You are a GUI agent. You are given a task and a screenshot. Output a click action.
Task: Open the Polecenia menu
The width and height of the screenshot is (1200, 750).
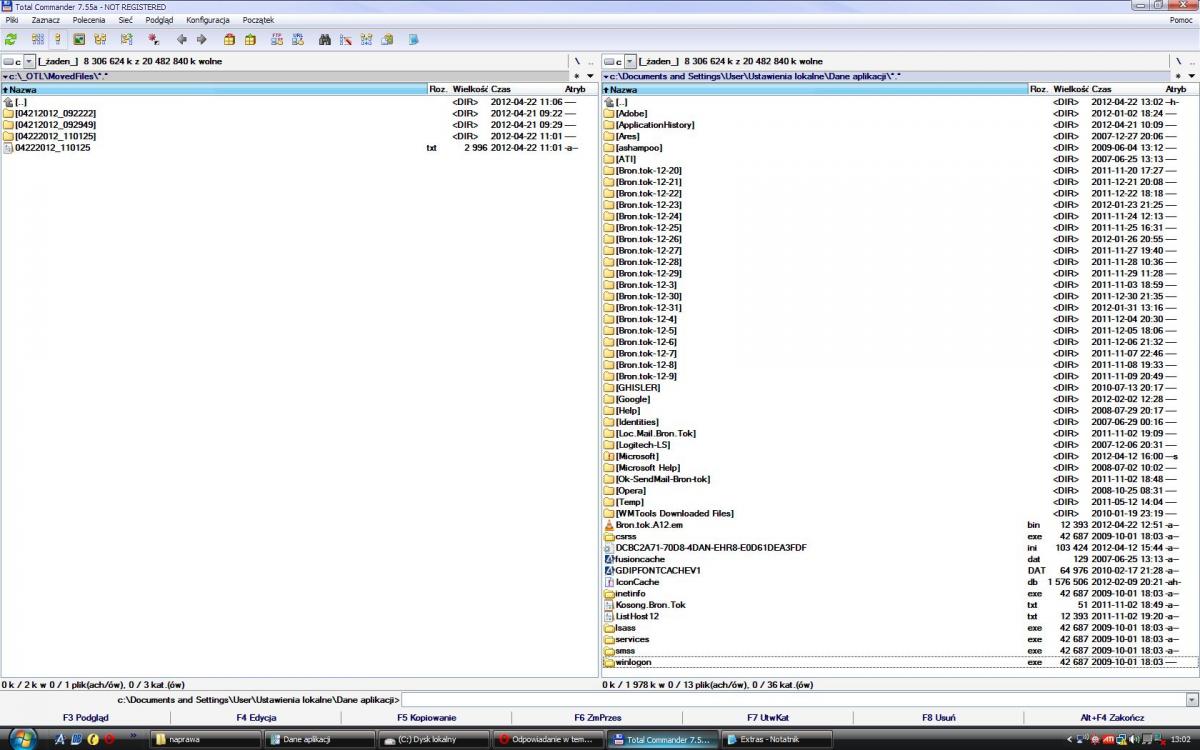89,20
